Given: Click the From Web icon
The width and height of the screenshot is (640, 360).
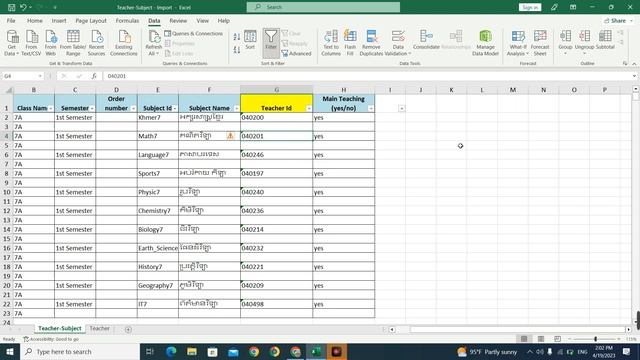Looking at the screenshot, I should pos(51,42).
